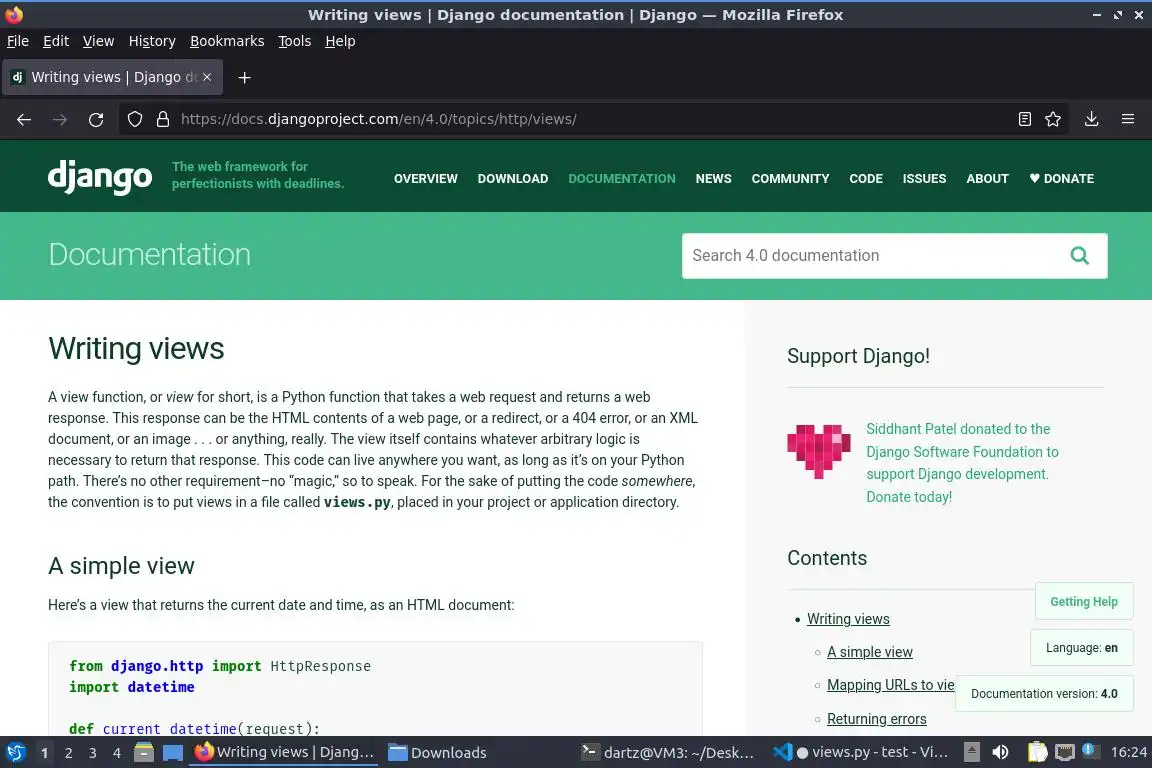Go back to the previous page

click(24, 119)
